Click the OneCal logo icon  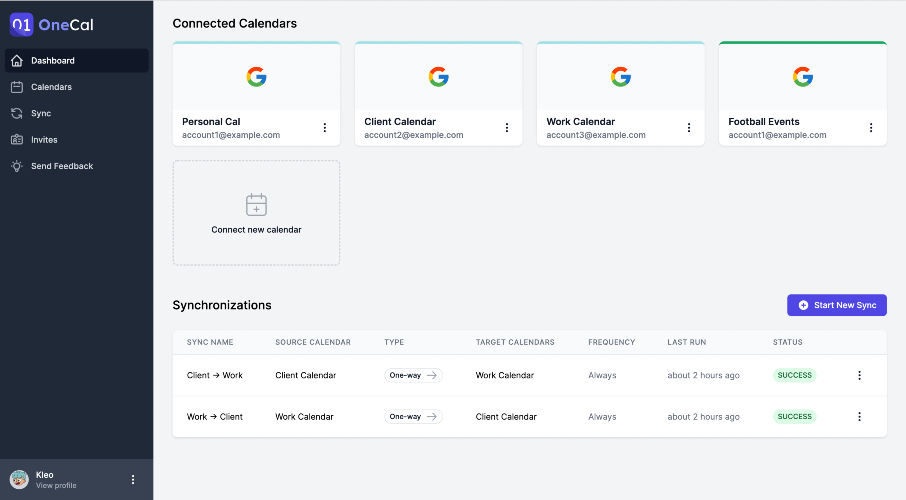[21, 24]
